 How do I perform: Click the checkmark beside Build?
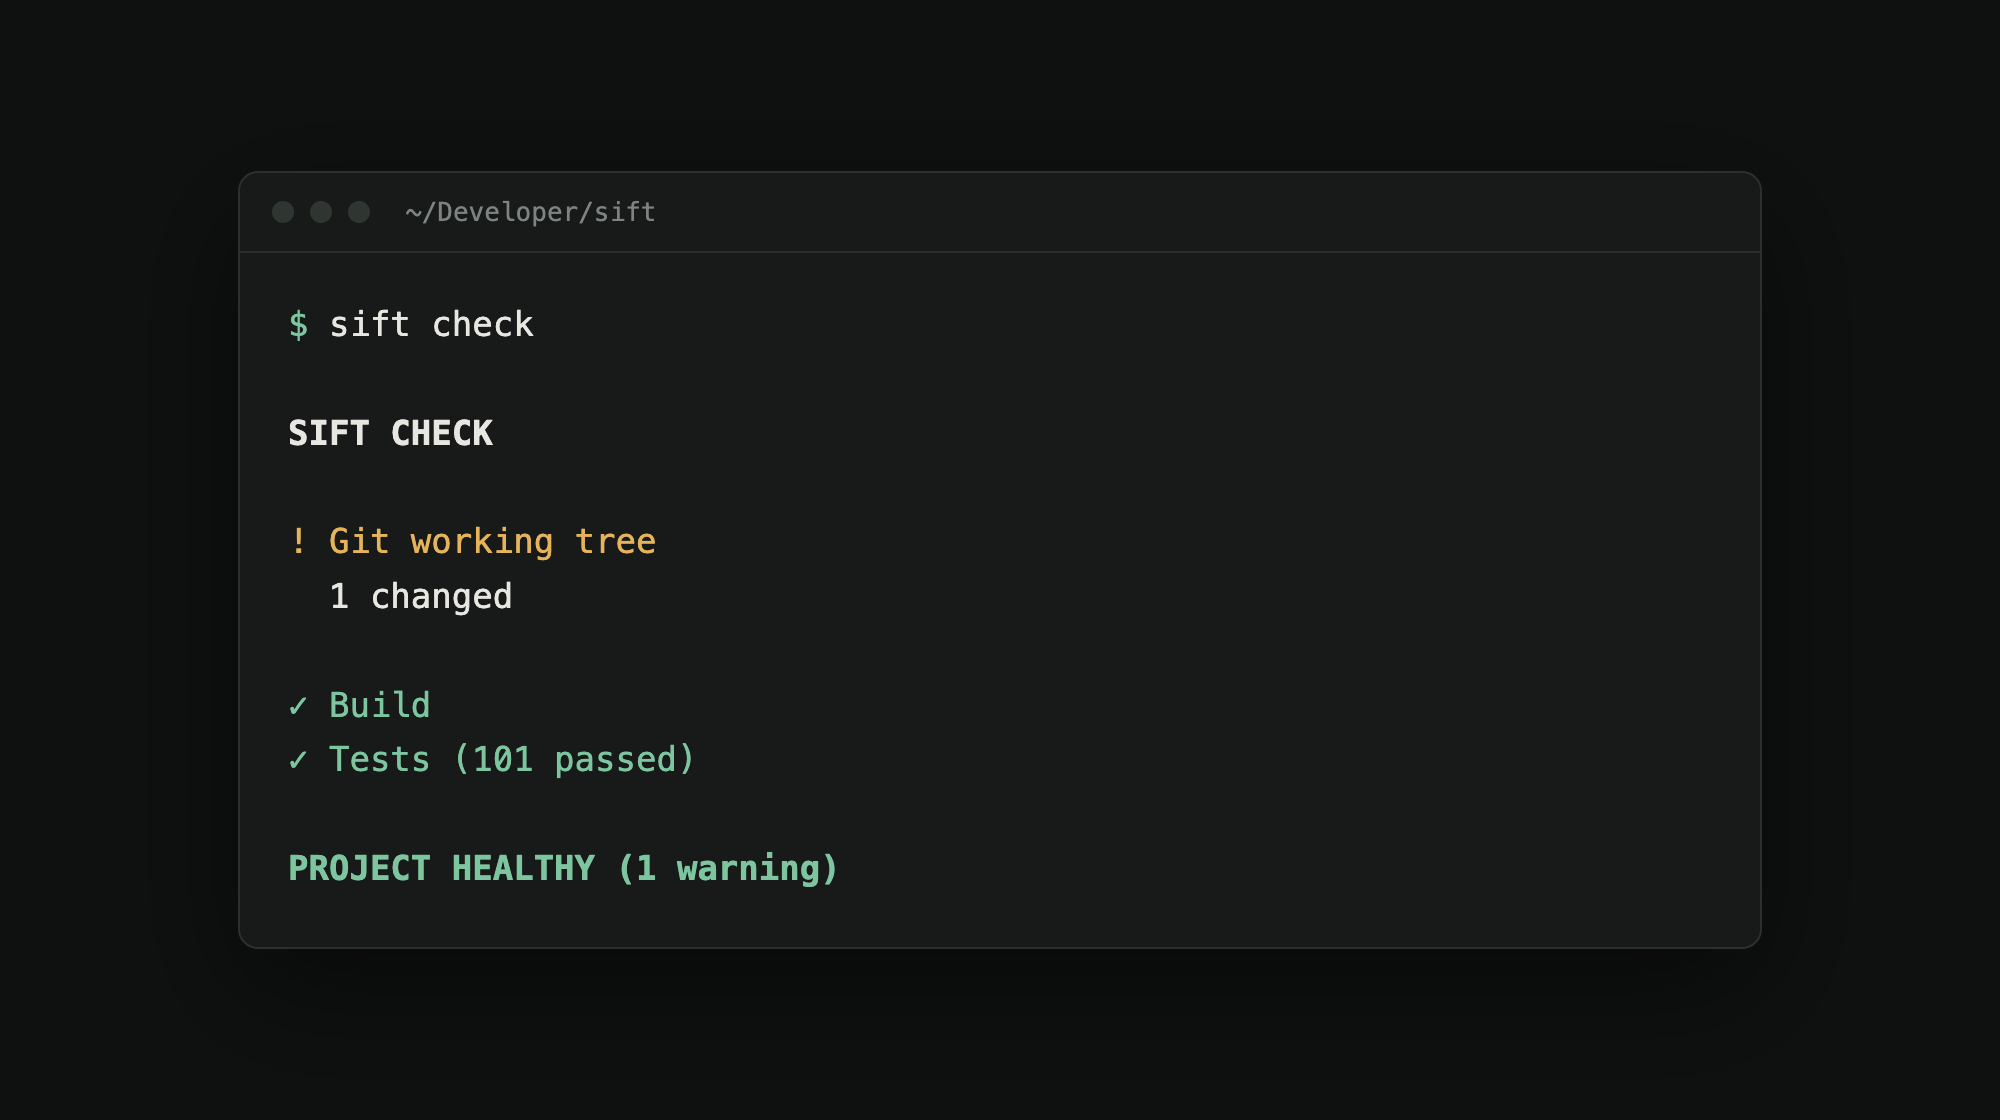coord(298,706)
